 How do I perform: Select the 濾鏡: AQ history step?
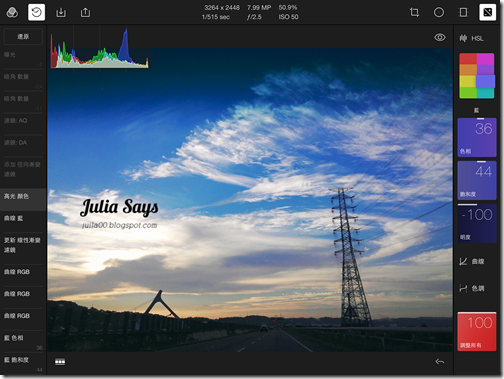(x=23, y=124)
